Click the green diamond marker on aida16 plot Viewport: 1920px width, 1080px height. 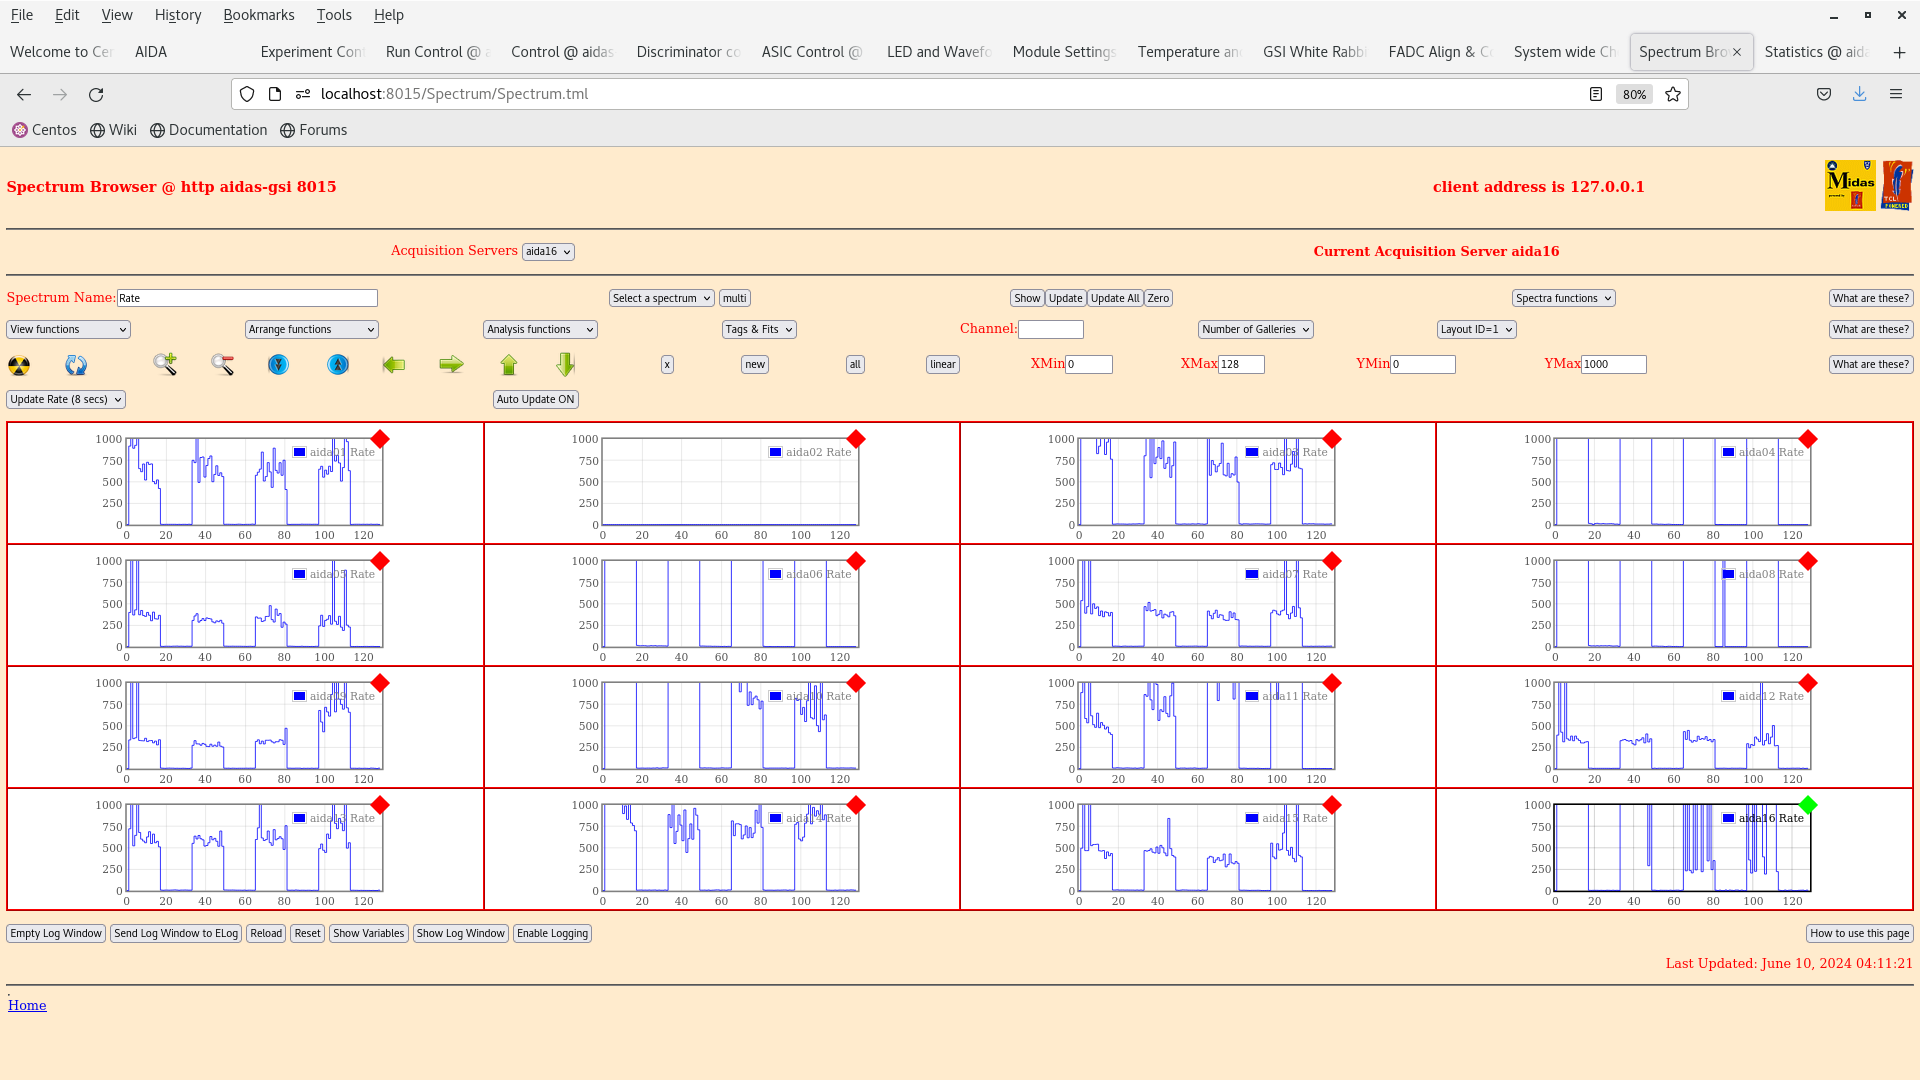click(x=1807, y=805)
